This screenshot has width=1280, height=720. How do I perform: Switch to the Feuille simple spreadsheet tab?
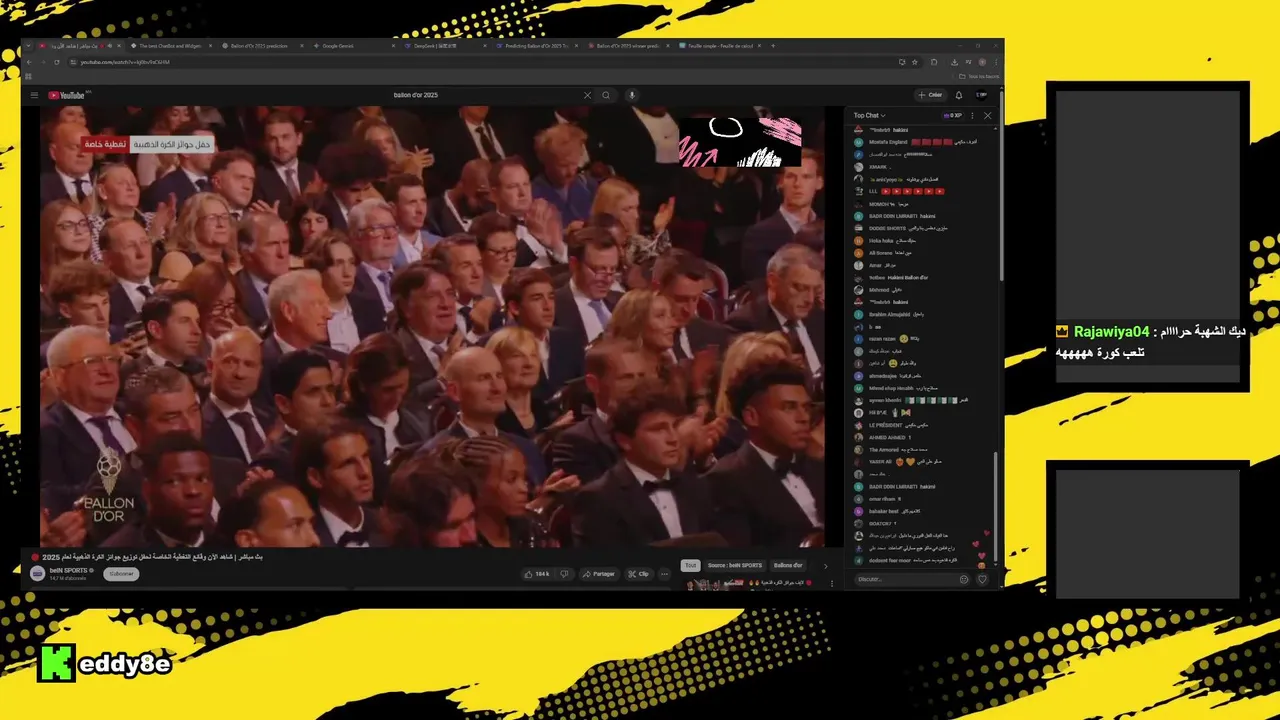coord(720,45)
